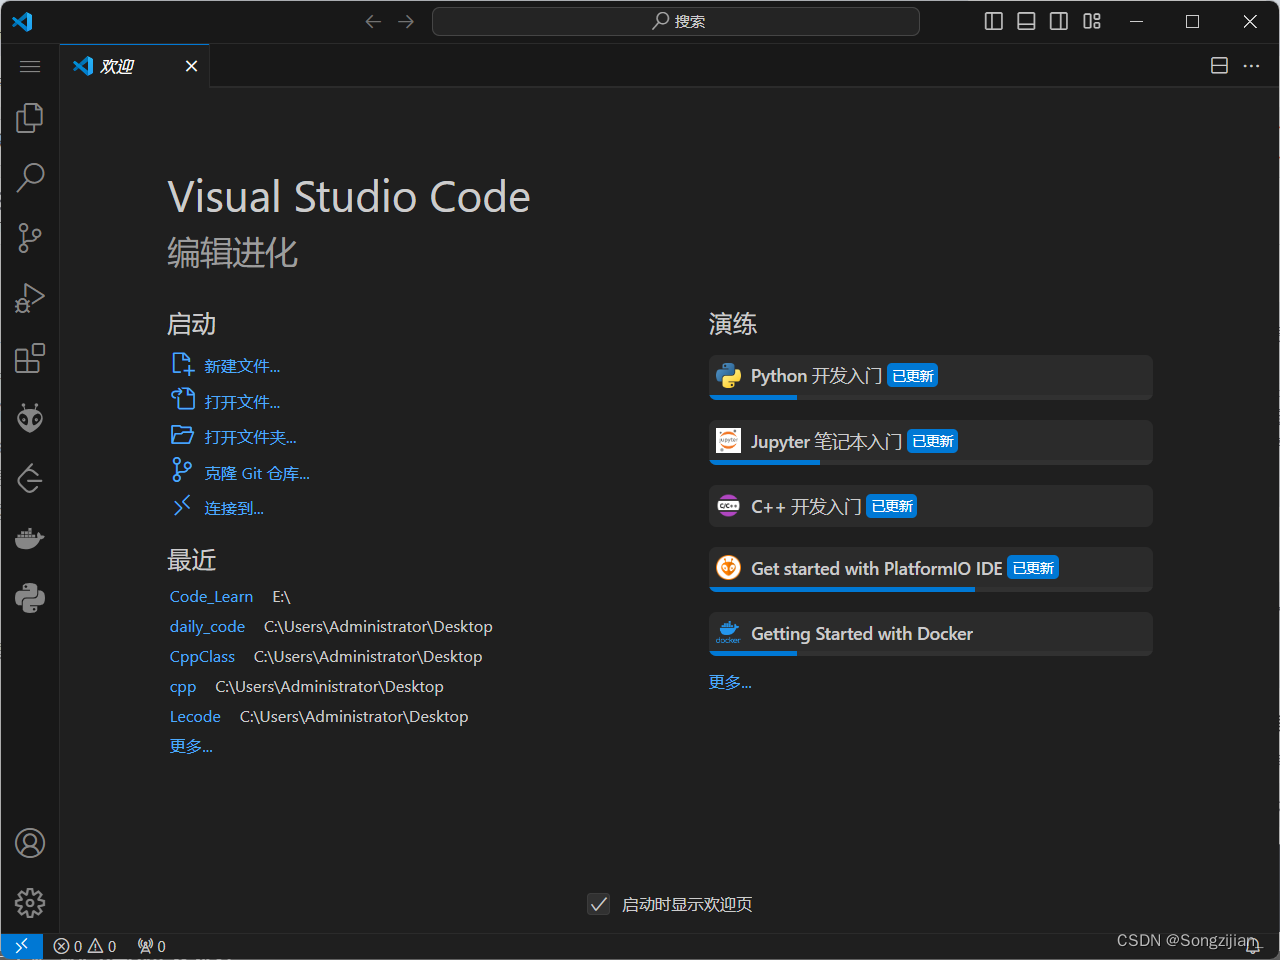The width and height of the screenshot is (1280, 960).
Task: Click the git branch icon beside 克隆 Git 仓库
Action: coord(182,470)
